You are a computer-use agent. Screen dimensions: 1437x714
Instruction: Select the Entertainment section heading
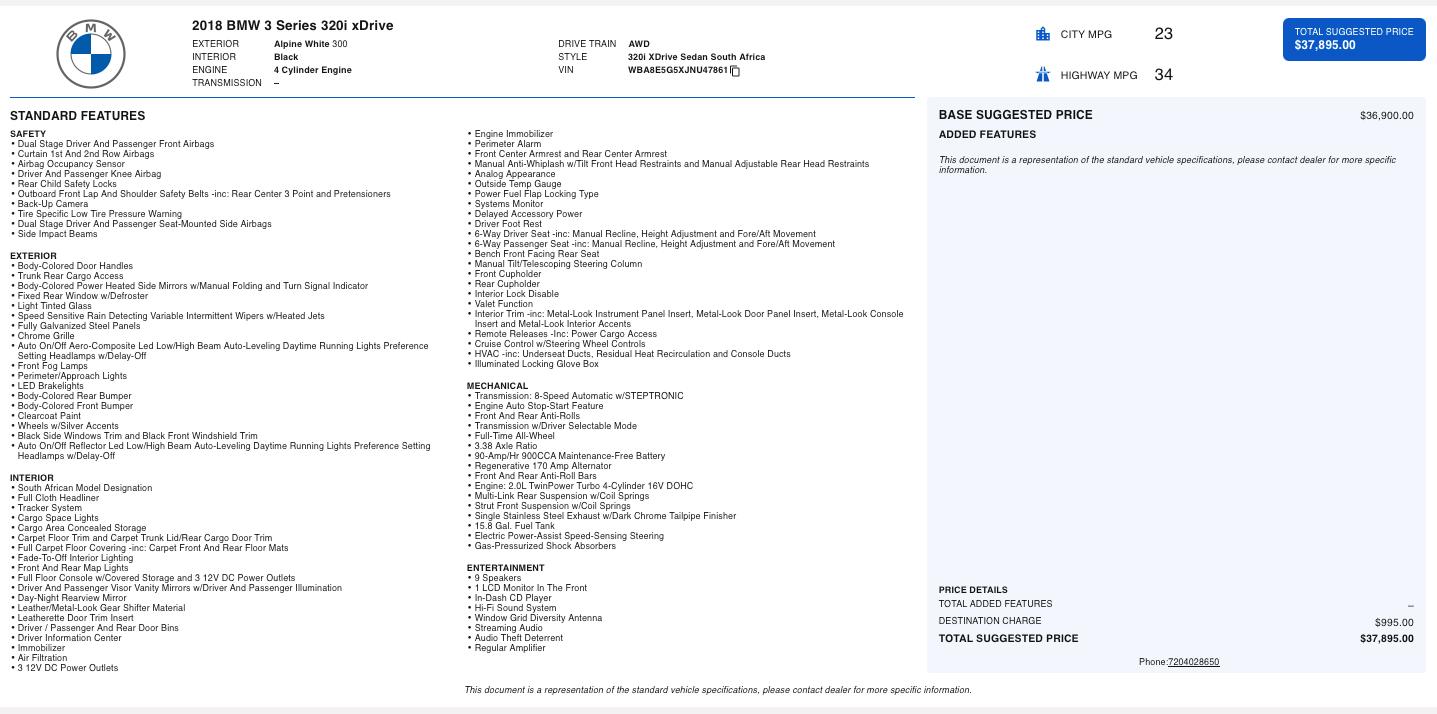click(x=505, y=568)
